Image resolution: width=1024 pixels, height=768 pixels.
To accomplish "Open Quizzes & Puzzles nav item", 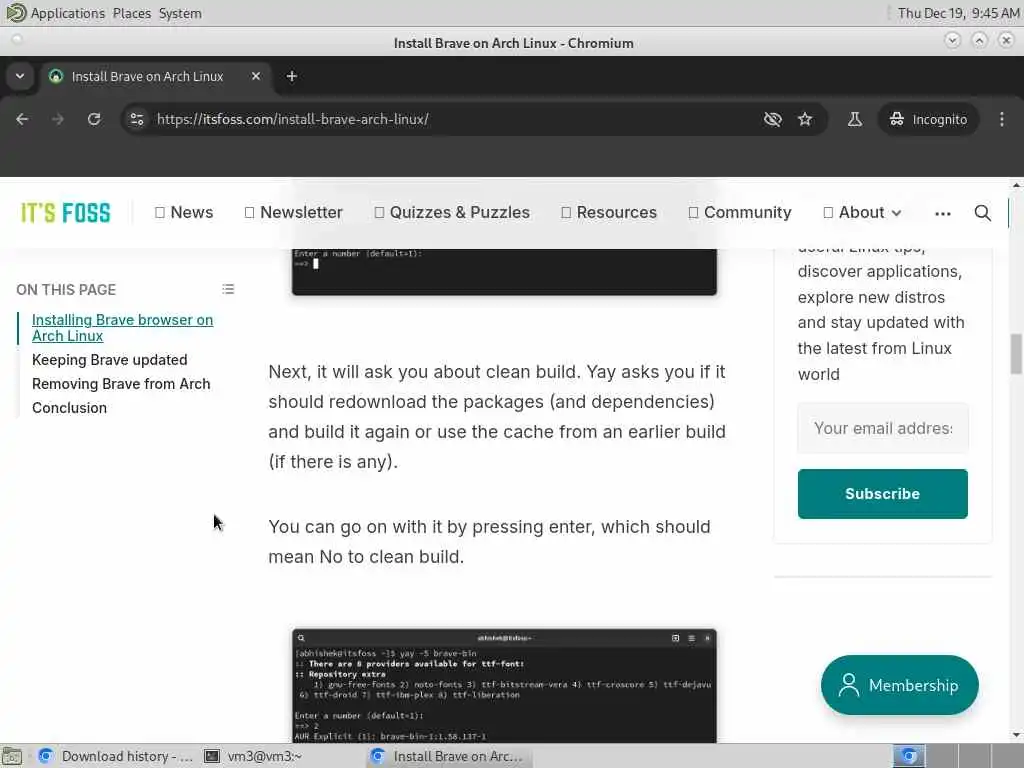I will pyautogui.click(x=452, y=212).
